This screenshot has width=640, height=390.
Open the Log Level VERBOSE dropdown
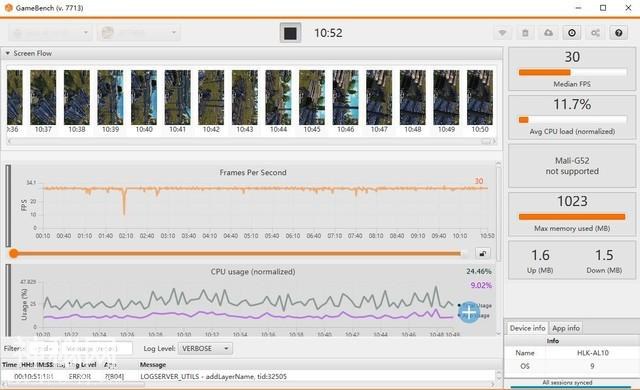coord(205,349)
